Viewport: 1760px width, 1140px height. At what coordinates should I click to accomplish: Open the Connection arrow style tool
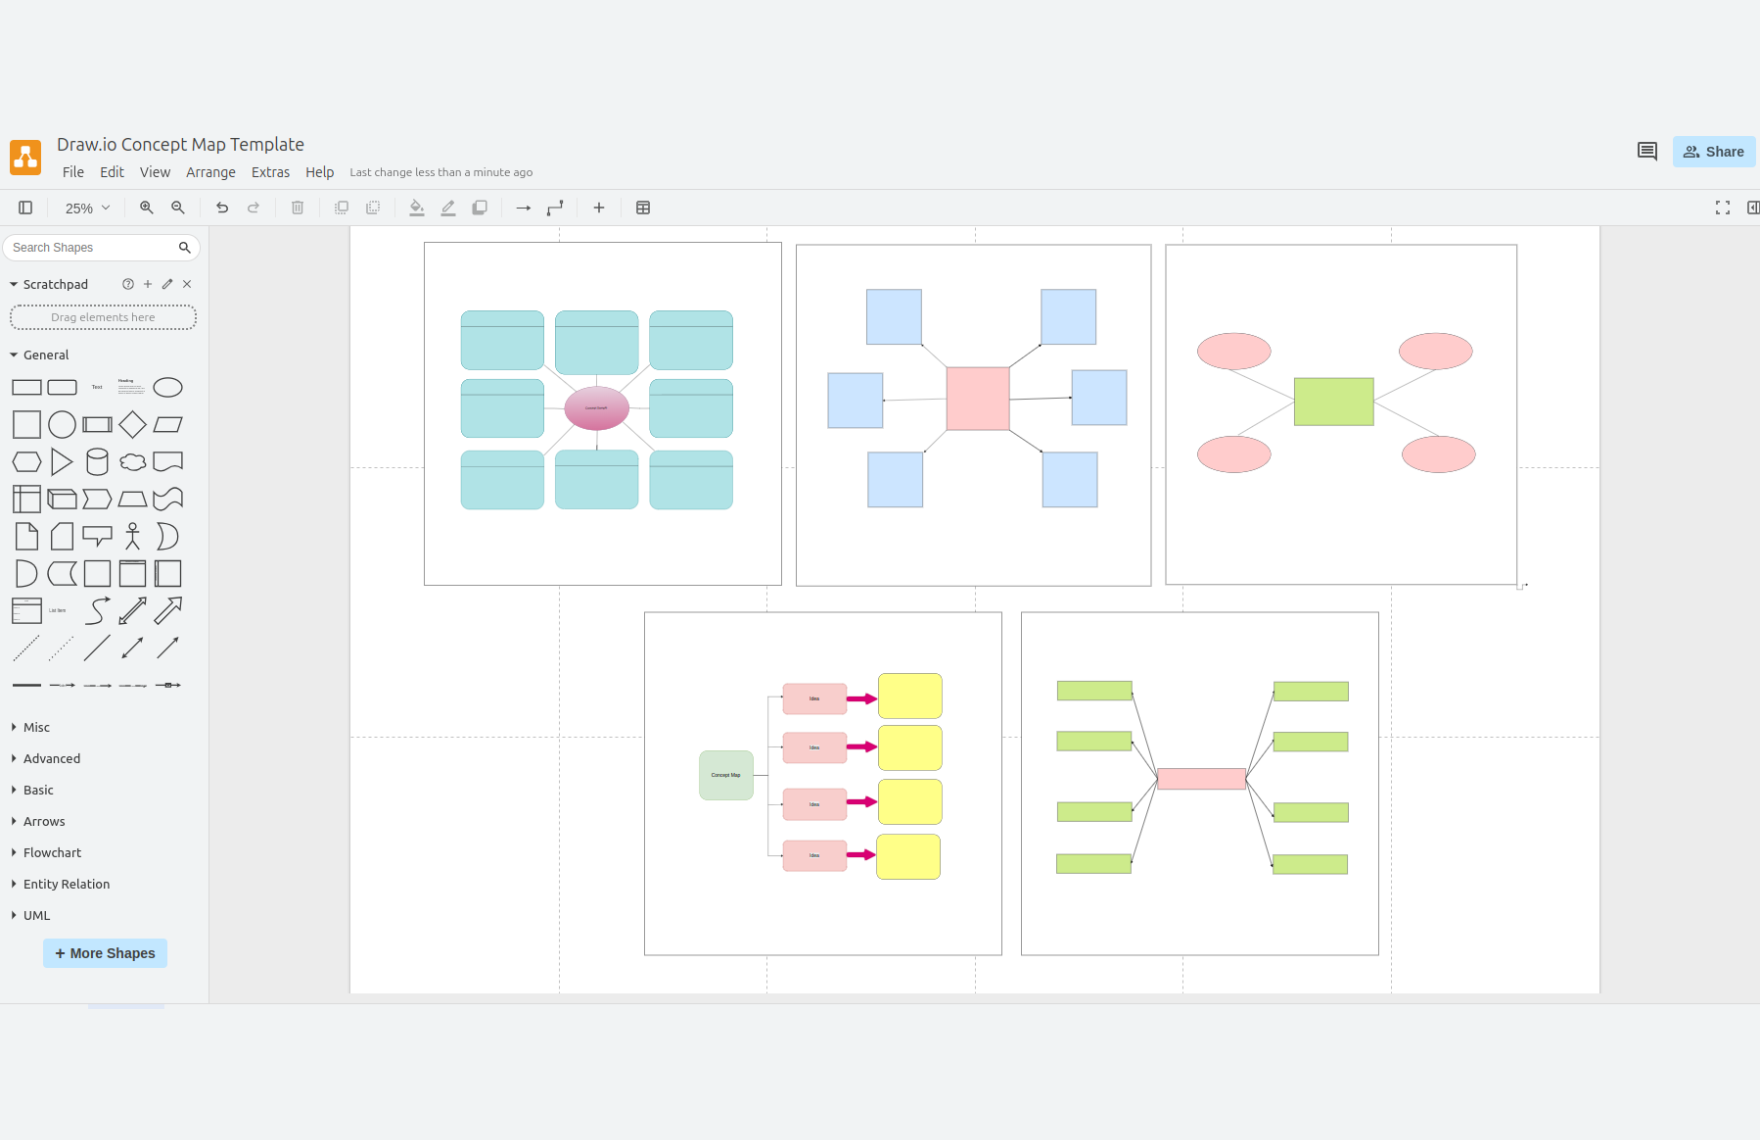click(523, 208)
